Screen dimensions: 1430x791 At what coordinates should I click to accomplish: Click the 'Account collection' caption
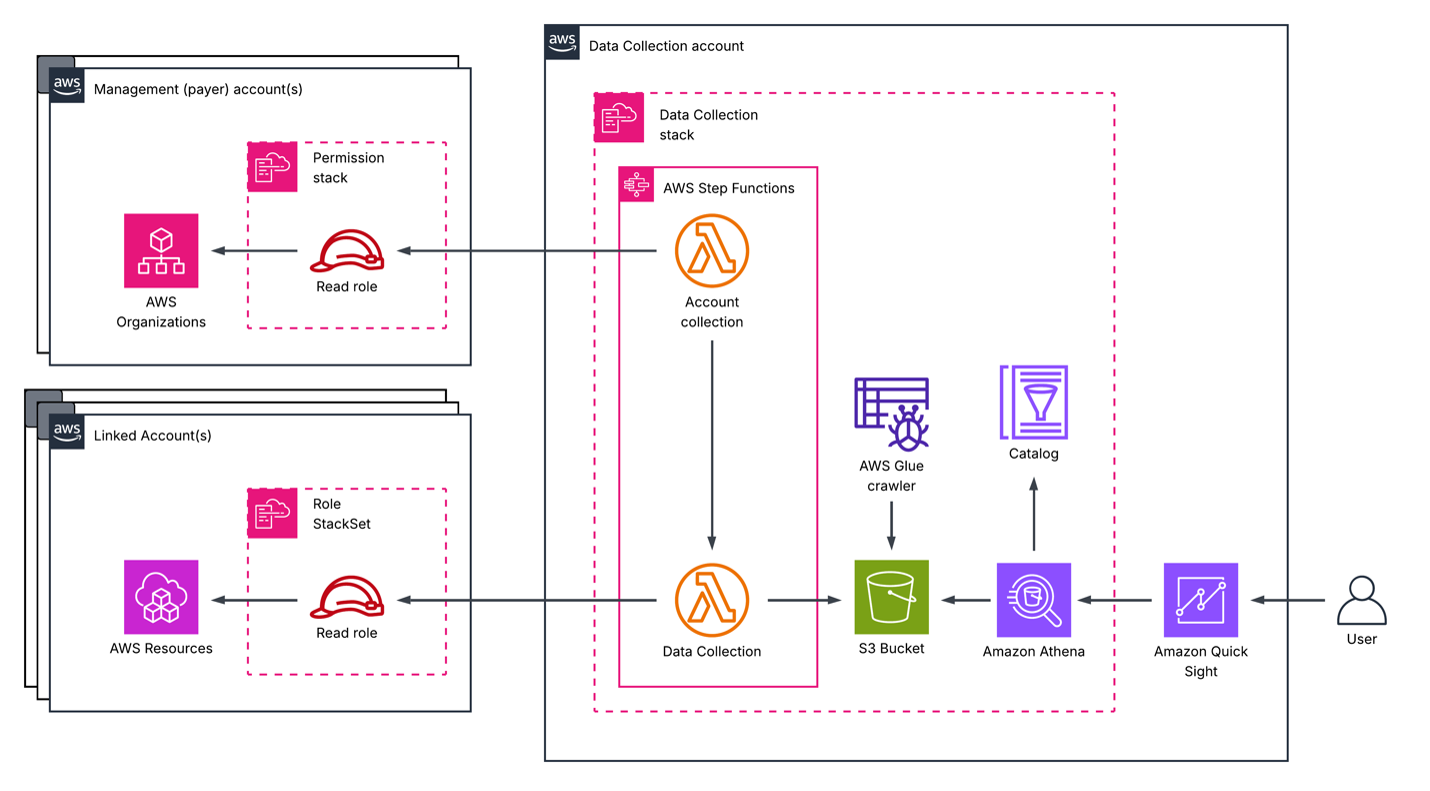[x=712, y=312]
